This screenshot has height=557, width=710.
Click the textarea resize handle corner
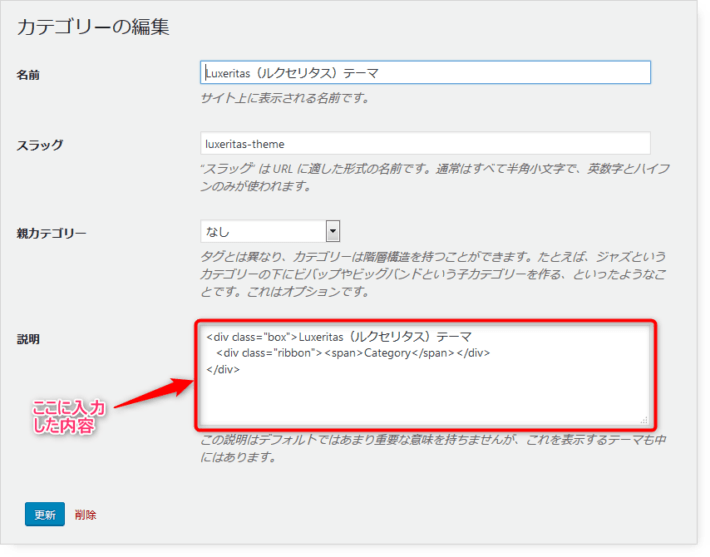click(x=644, y=420)
